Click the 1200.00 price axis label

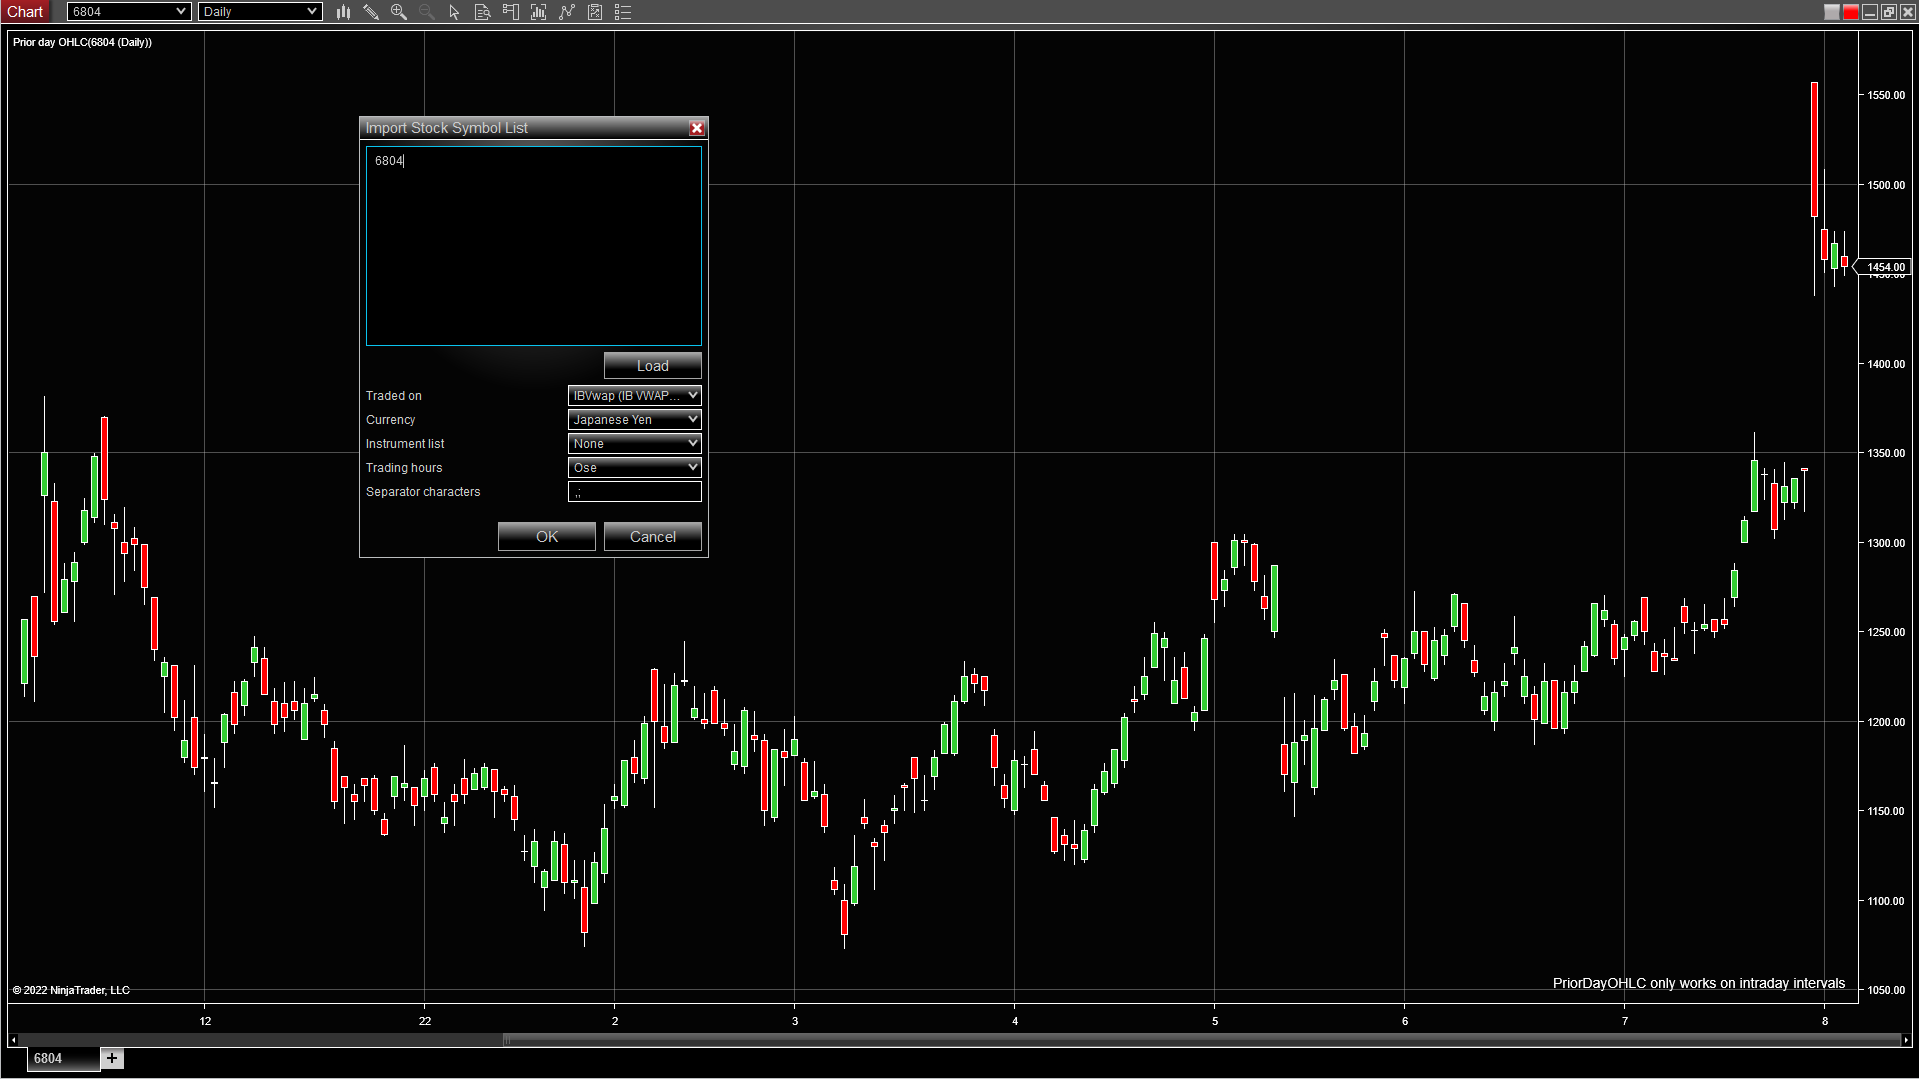tap(1886, 722)
